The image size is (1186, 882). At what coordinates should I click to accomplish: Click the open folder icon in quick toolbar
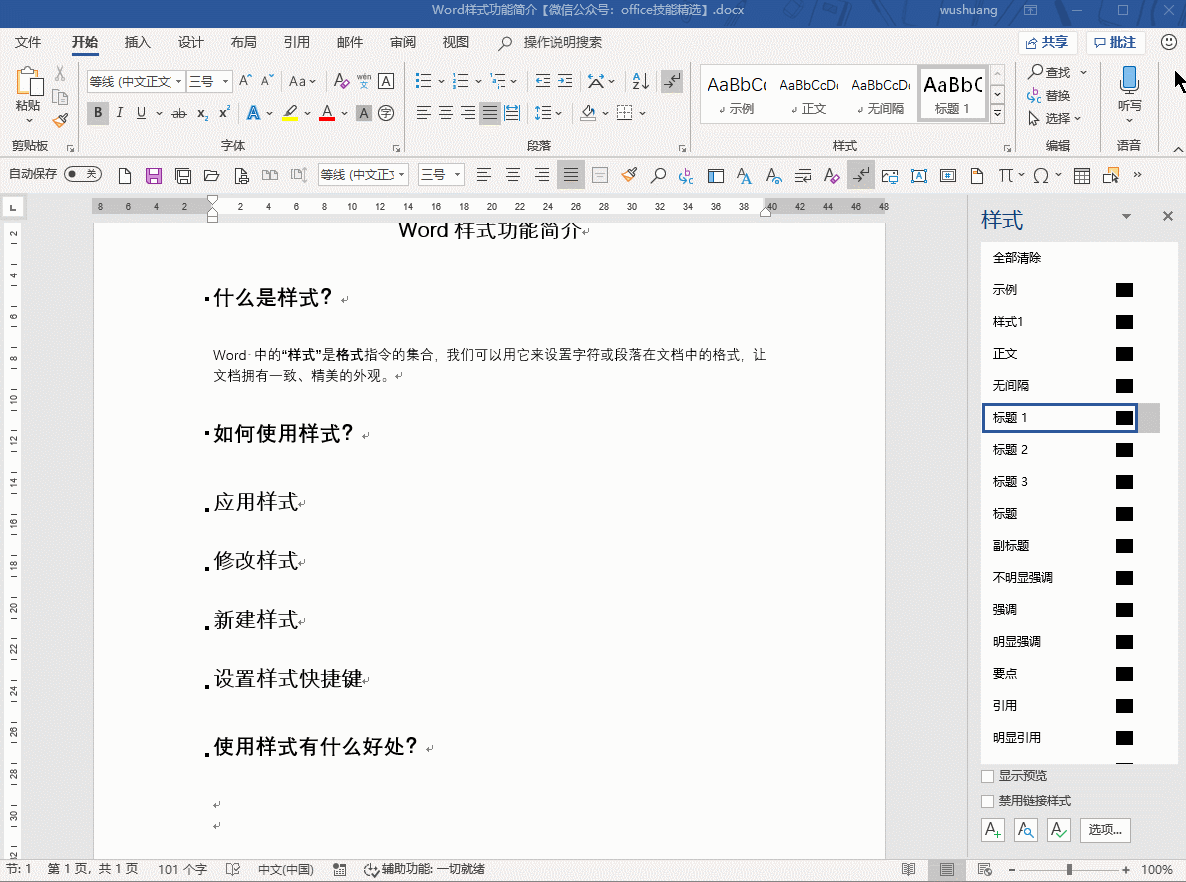(212, 176)
